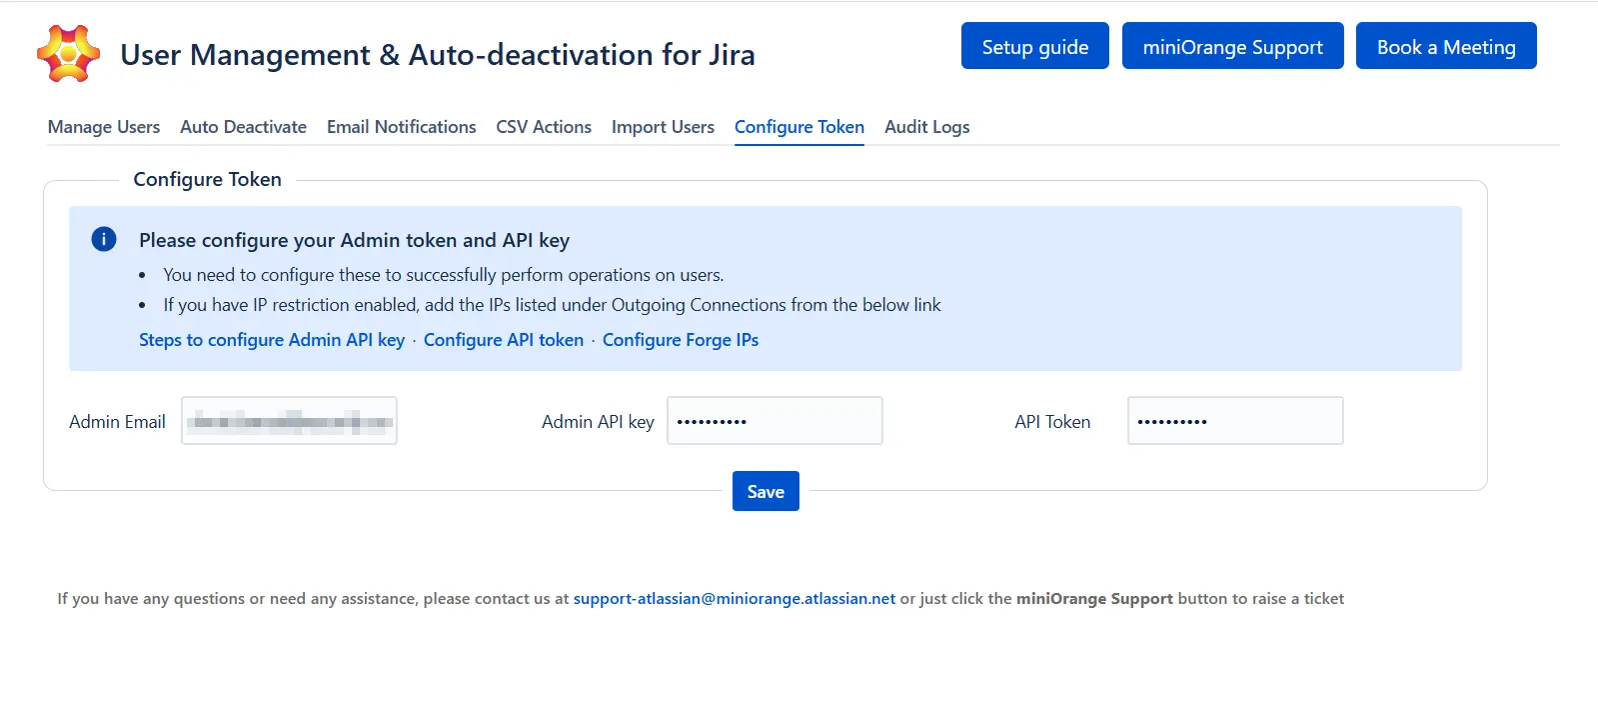This screenshot has height=710, width=1598.
Task: Click the support-atlassian email link
Action: click(x=734, y=598)
